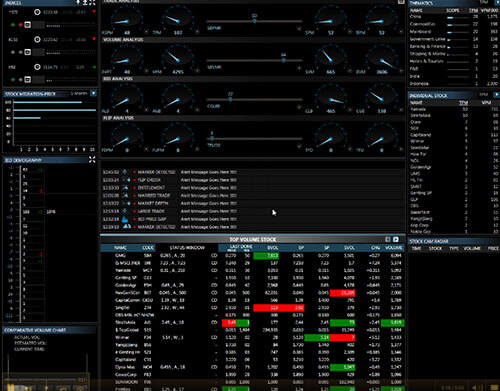Click the TYPE header in Stock CAM Radar
Image resolution: width=500 pixels, height=391 pixels.
[454, 248]
